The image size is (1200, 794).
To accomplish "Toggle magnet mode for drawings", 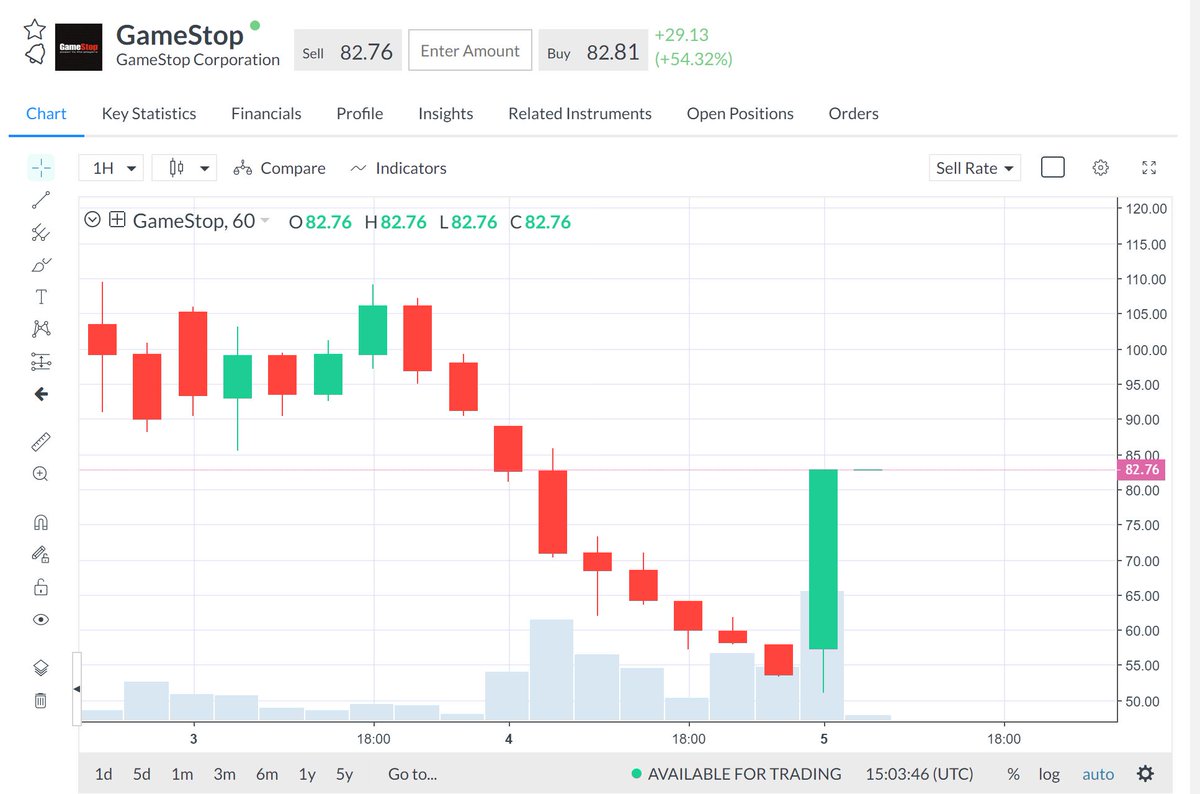I will coord(41,522).
